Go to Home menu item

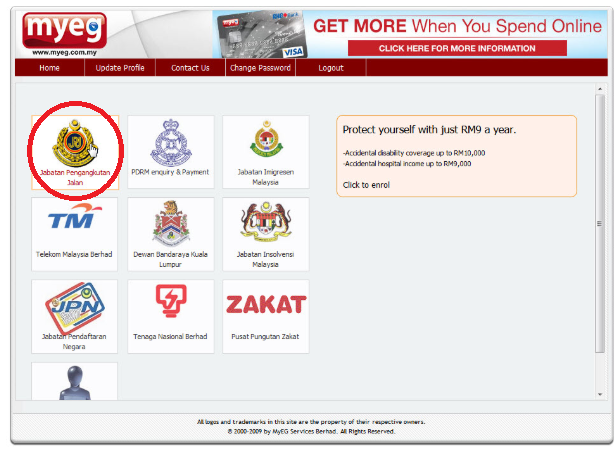click(50, 68)
